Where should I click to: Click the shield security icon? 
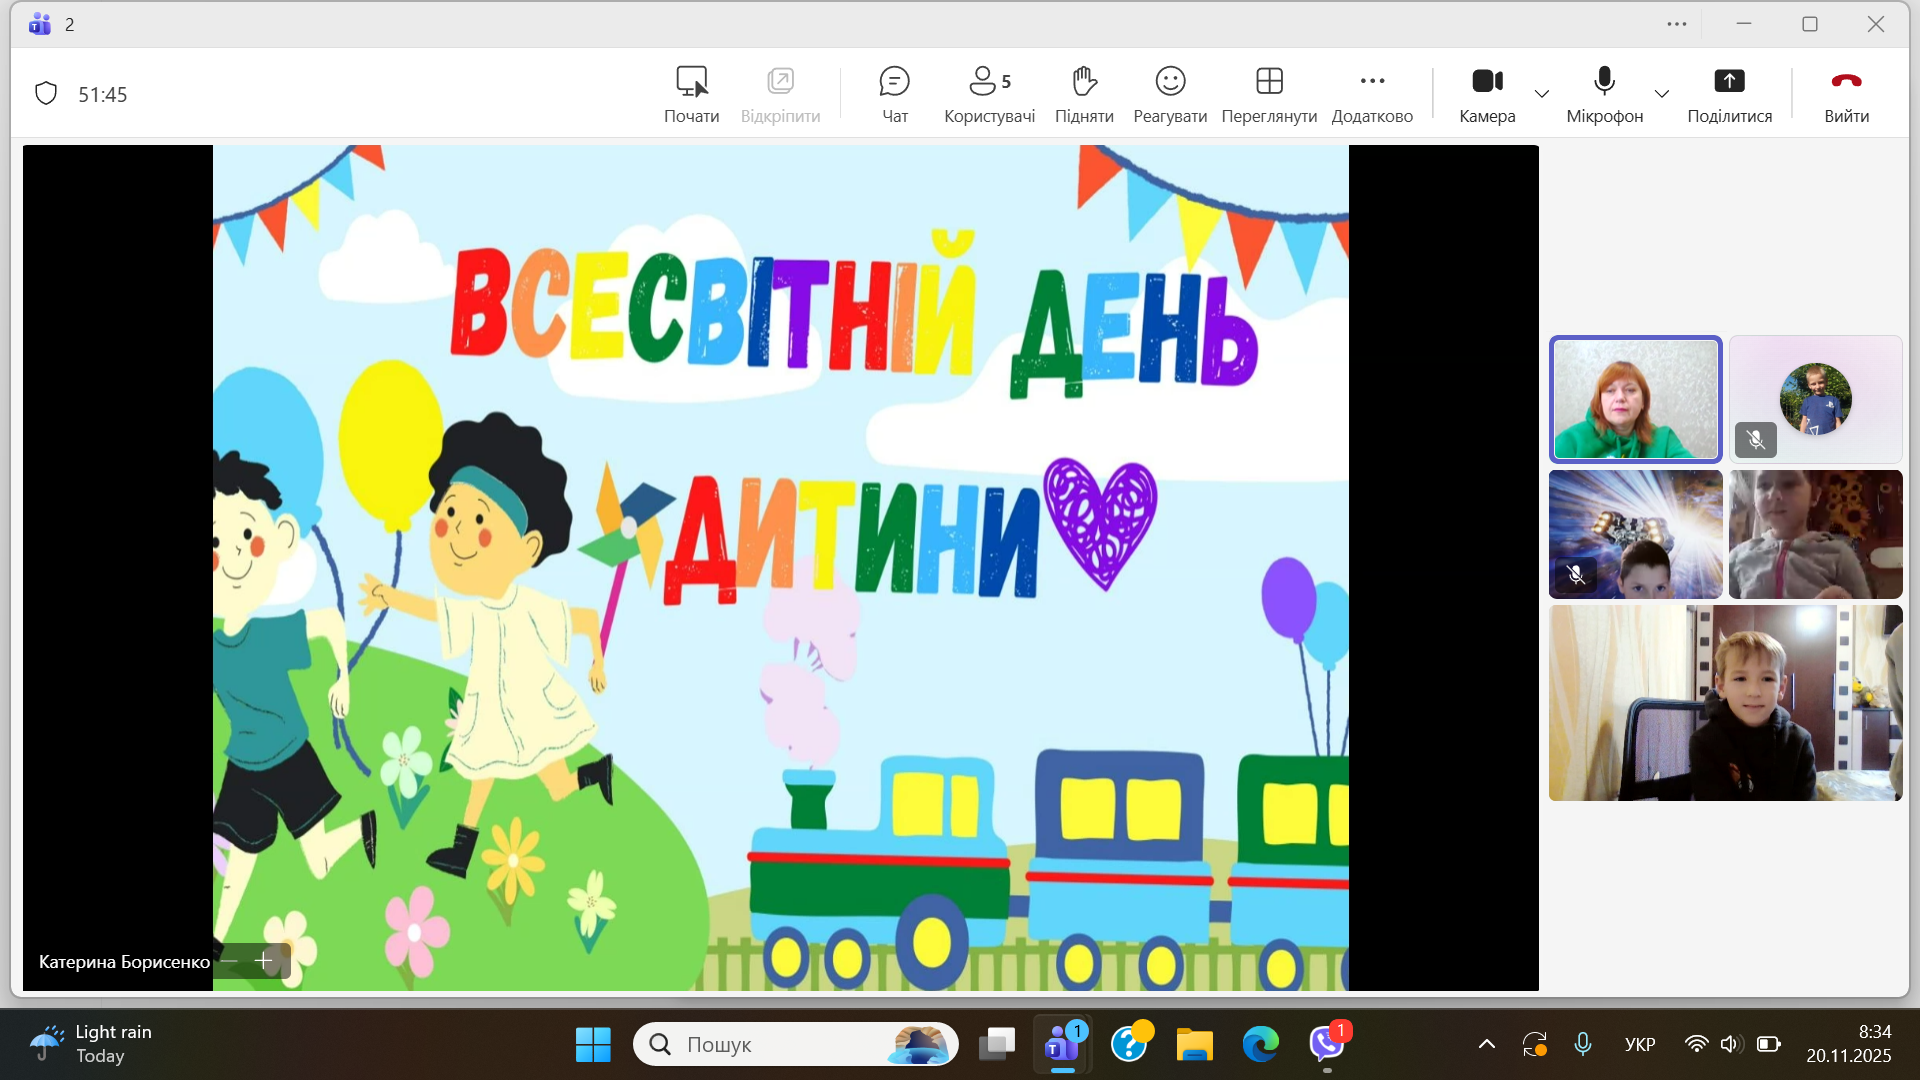(x=46, y=94)
